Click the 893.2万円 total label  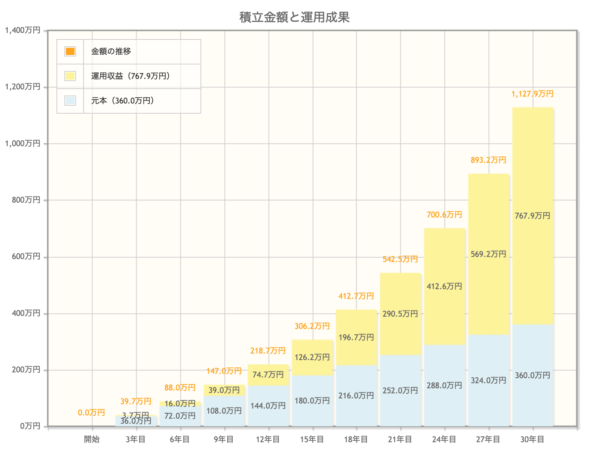(489, 160)
